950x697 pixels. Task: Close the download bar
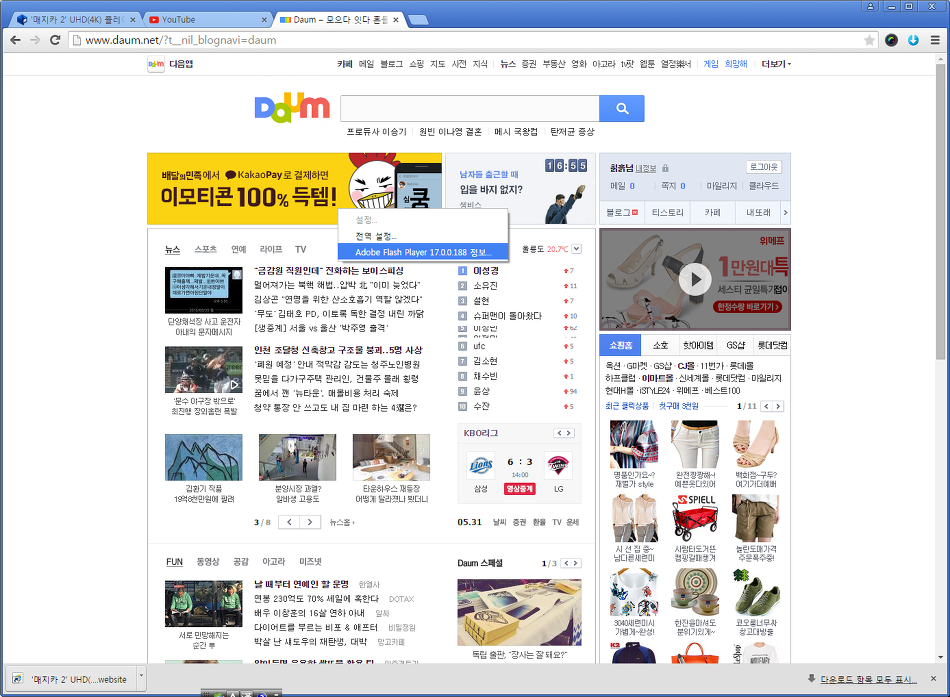[x=933, y=678]
